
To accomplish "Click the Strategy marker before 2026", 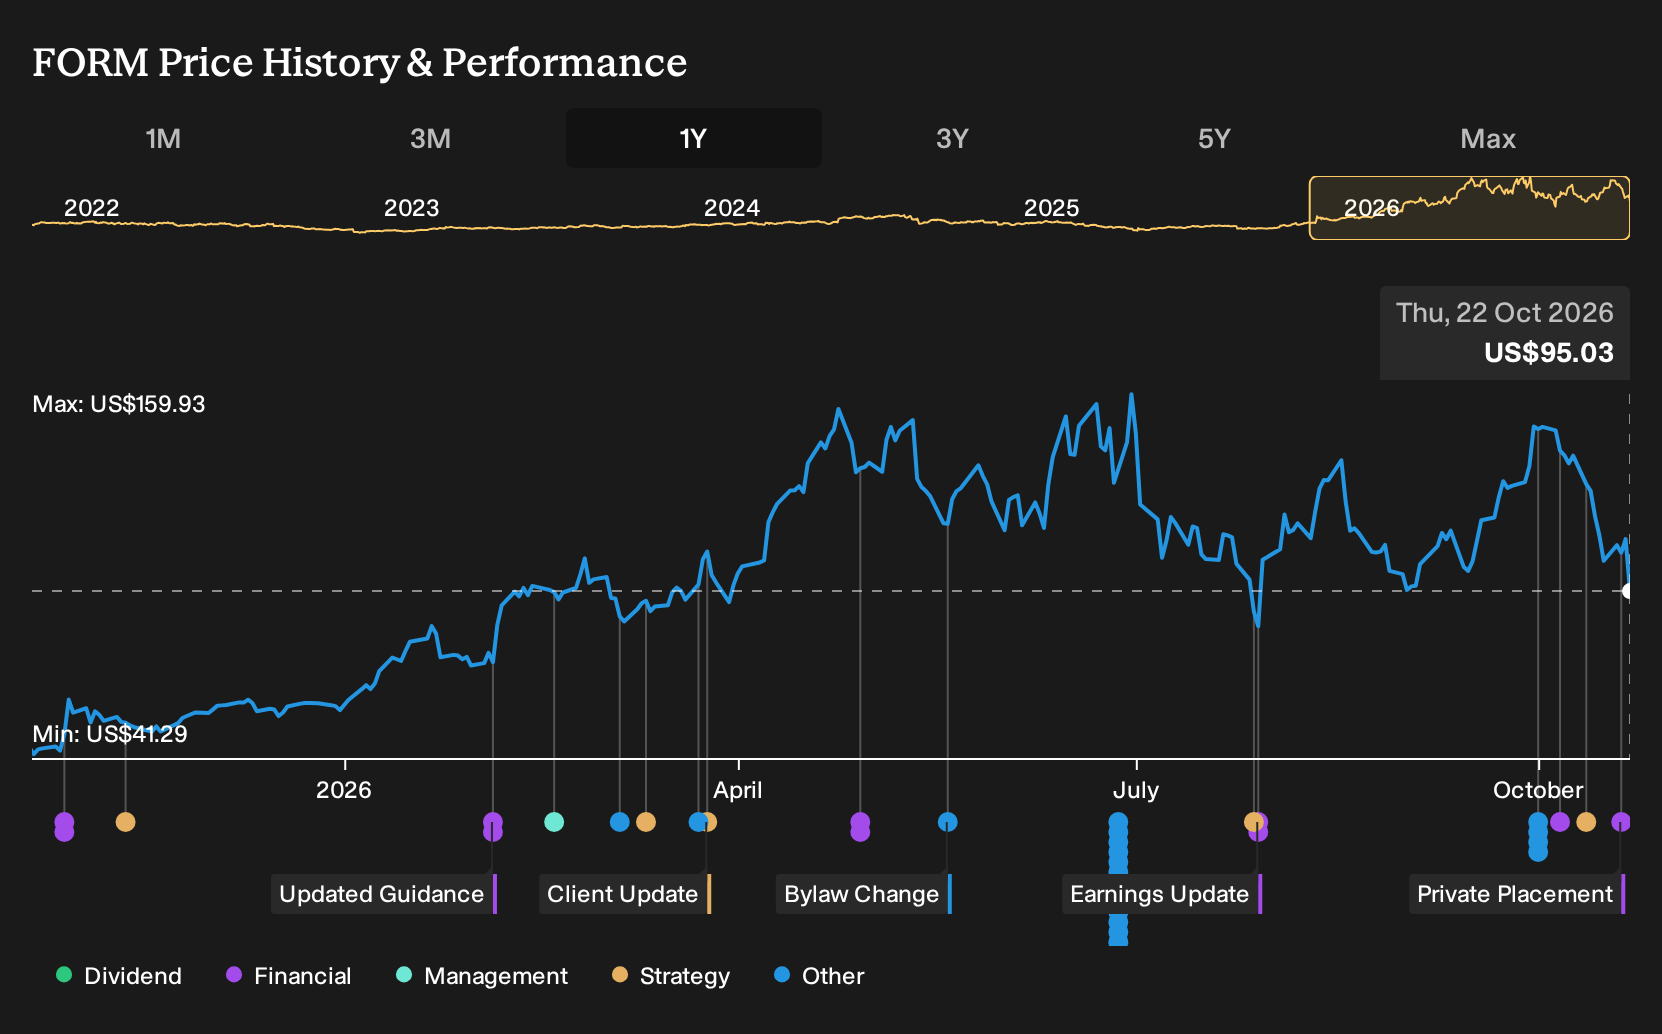I will coord(125,822).
